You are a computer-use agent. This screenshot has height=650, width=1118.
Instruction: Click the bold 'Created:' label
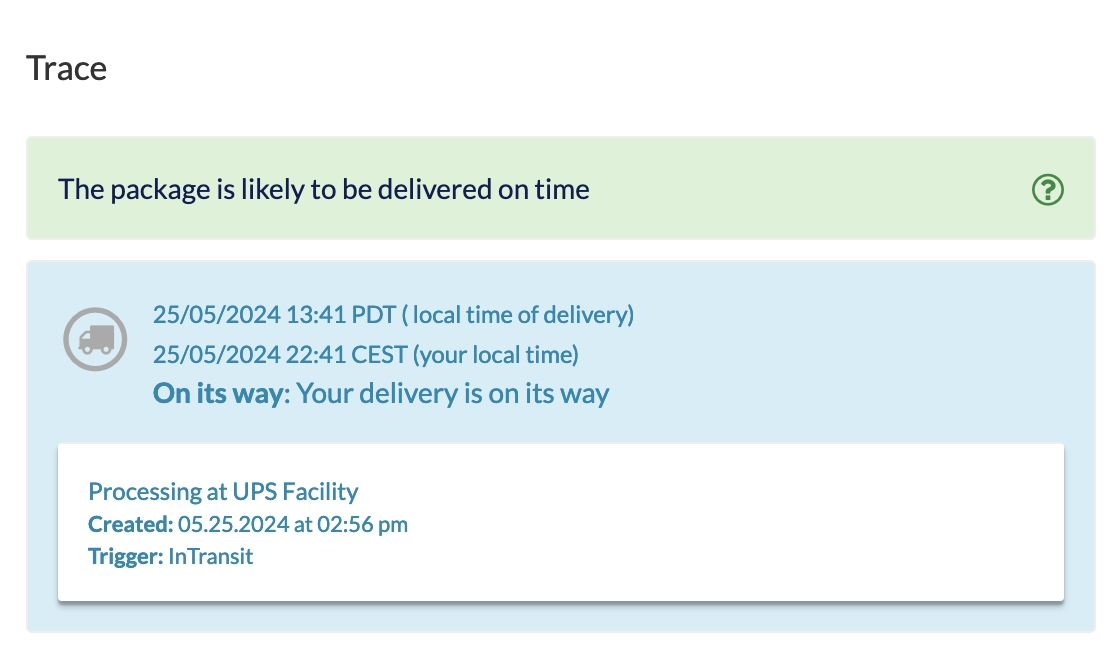pos(131,524)
